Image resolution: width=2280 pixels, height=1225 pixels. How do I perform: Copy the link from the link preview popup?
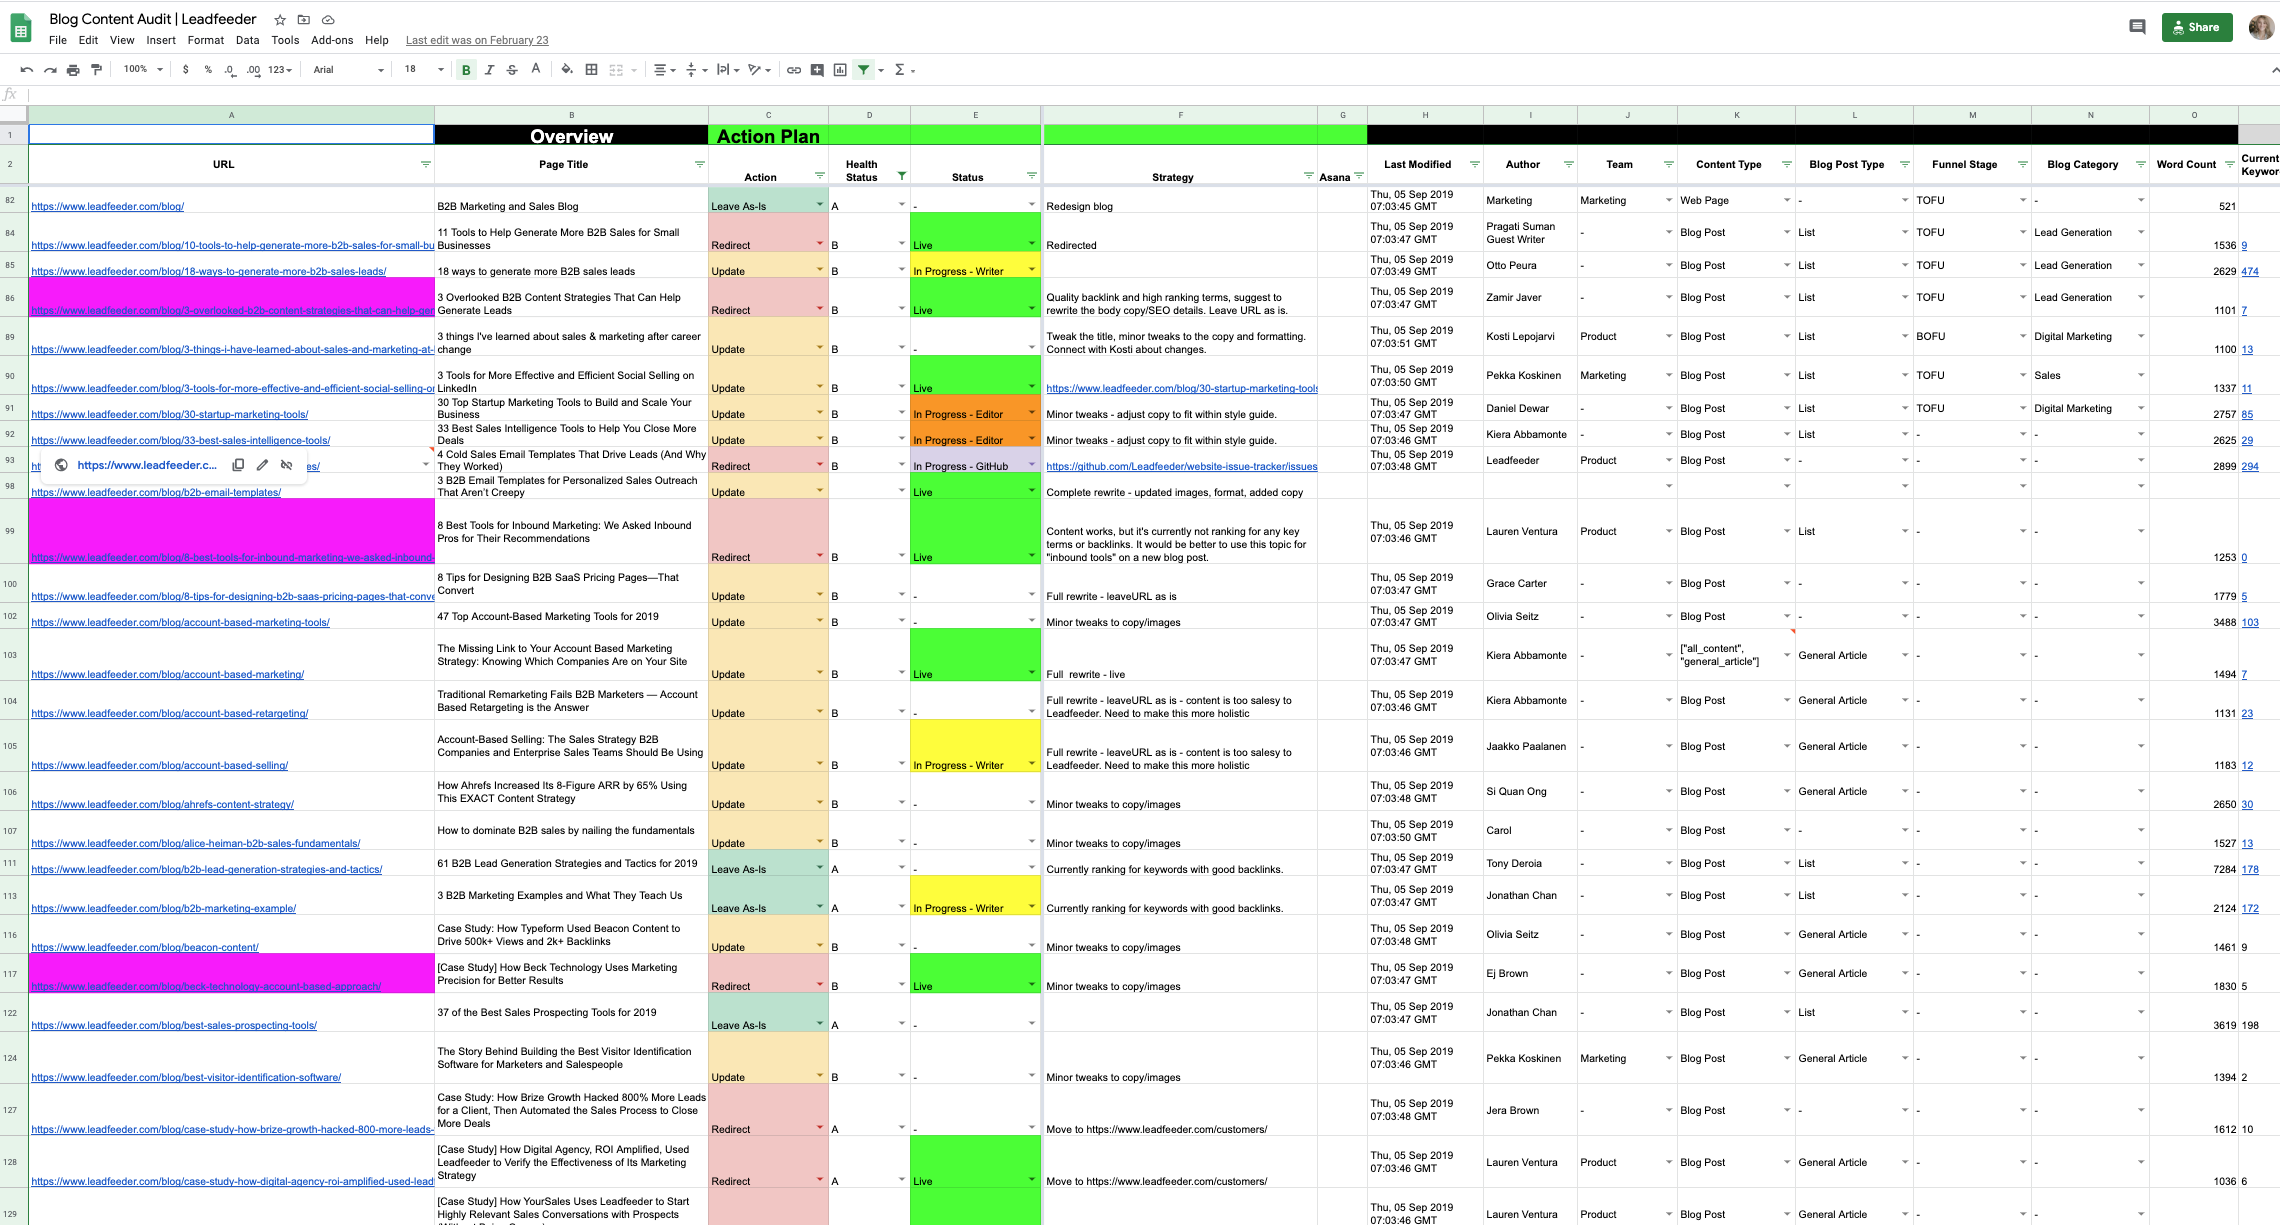point(238,465)
